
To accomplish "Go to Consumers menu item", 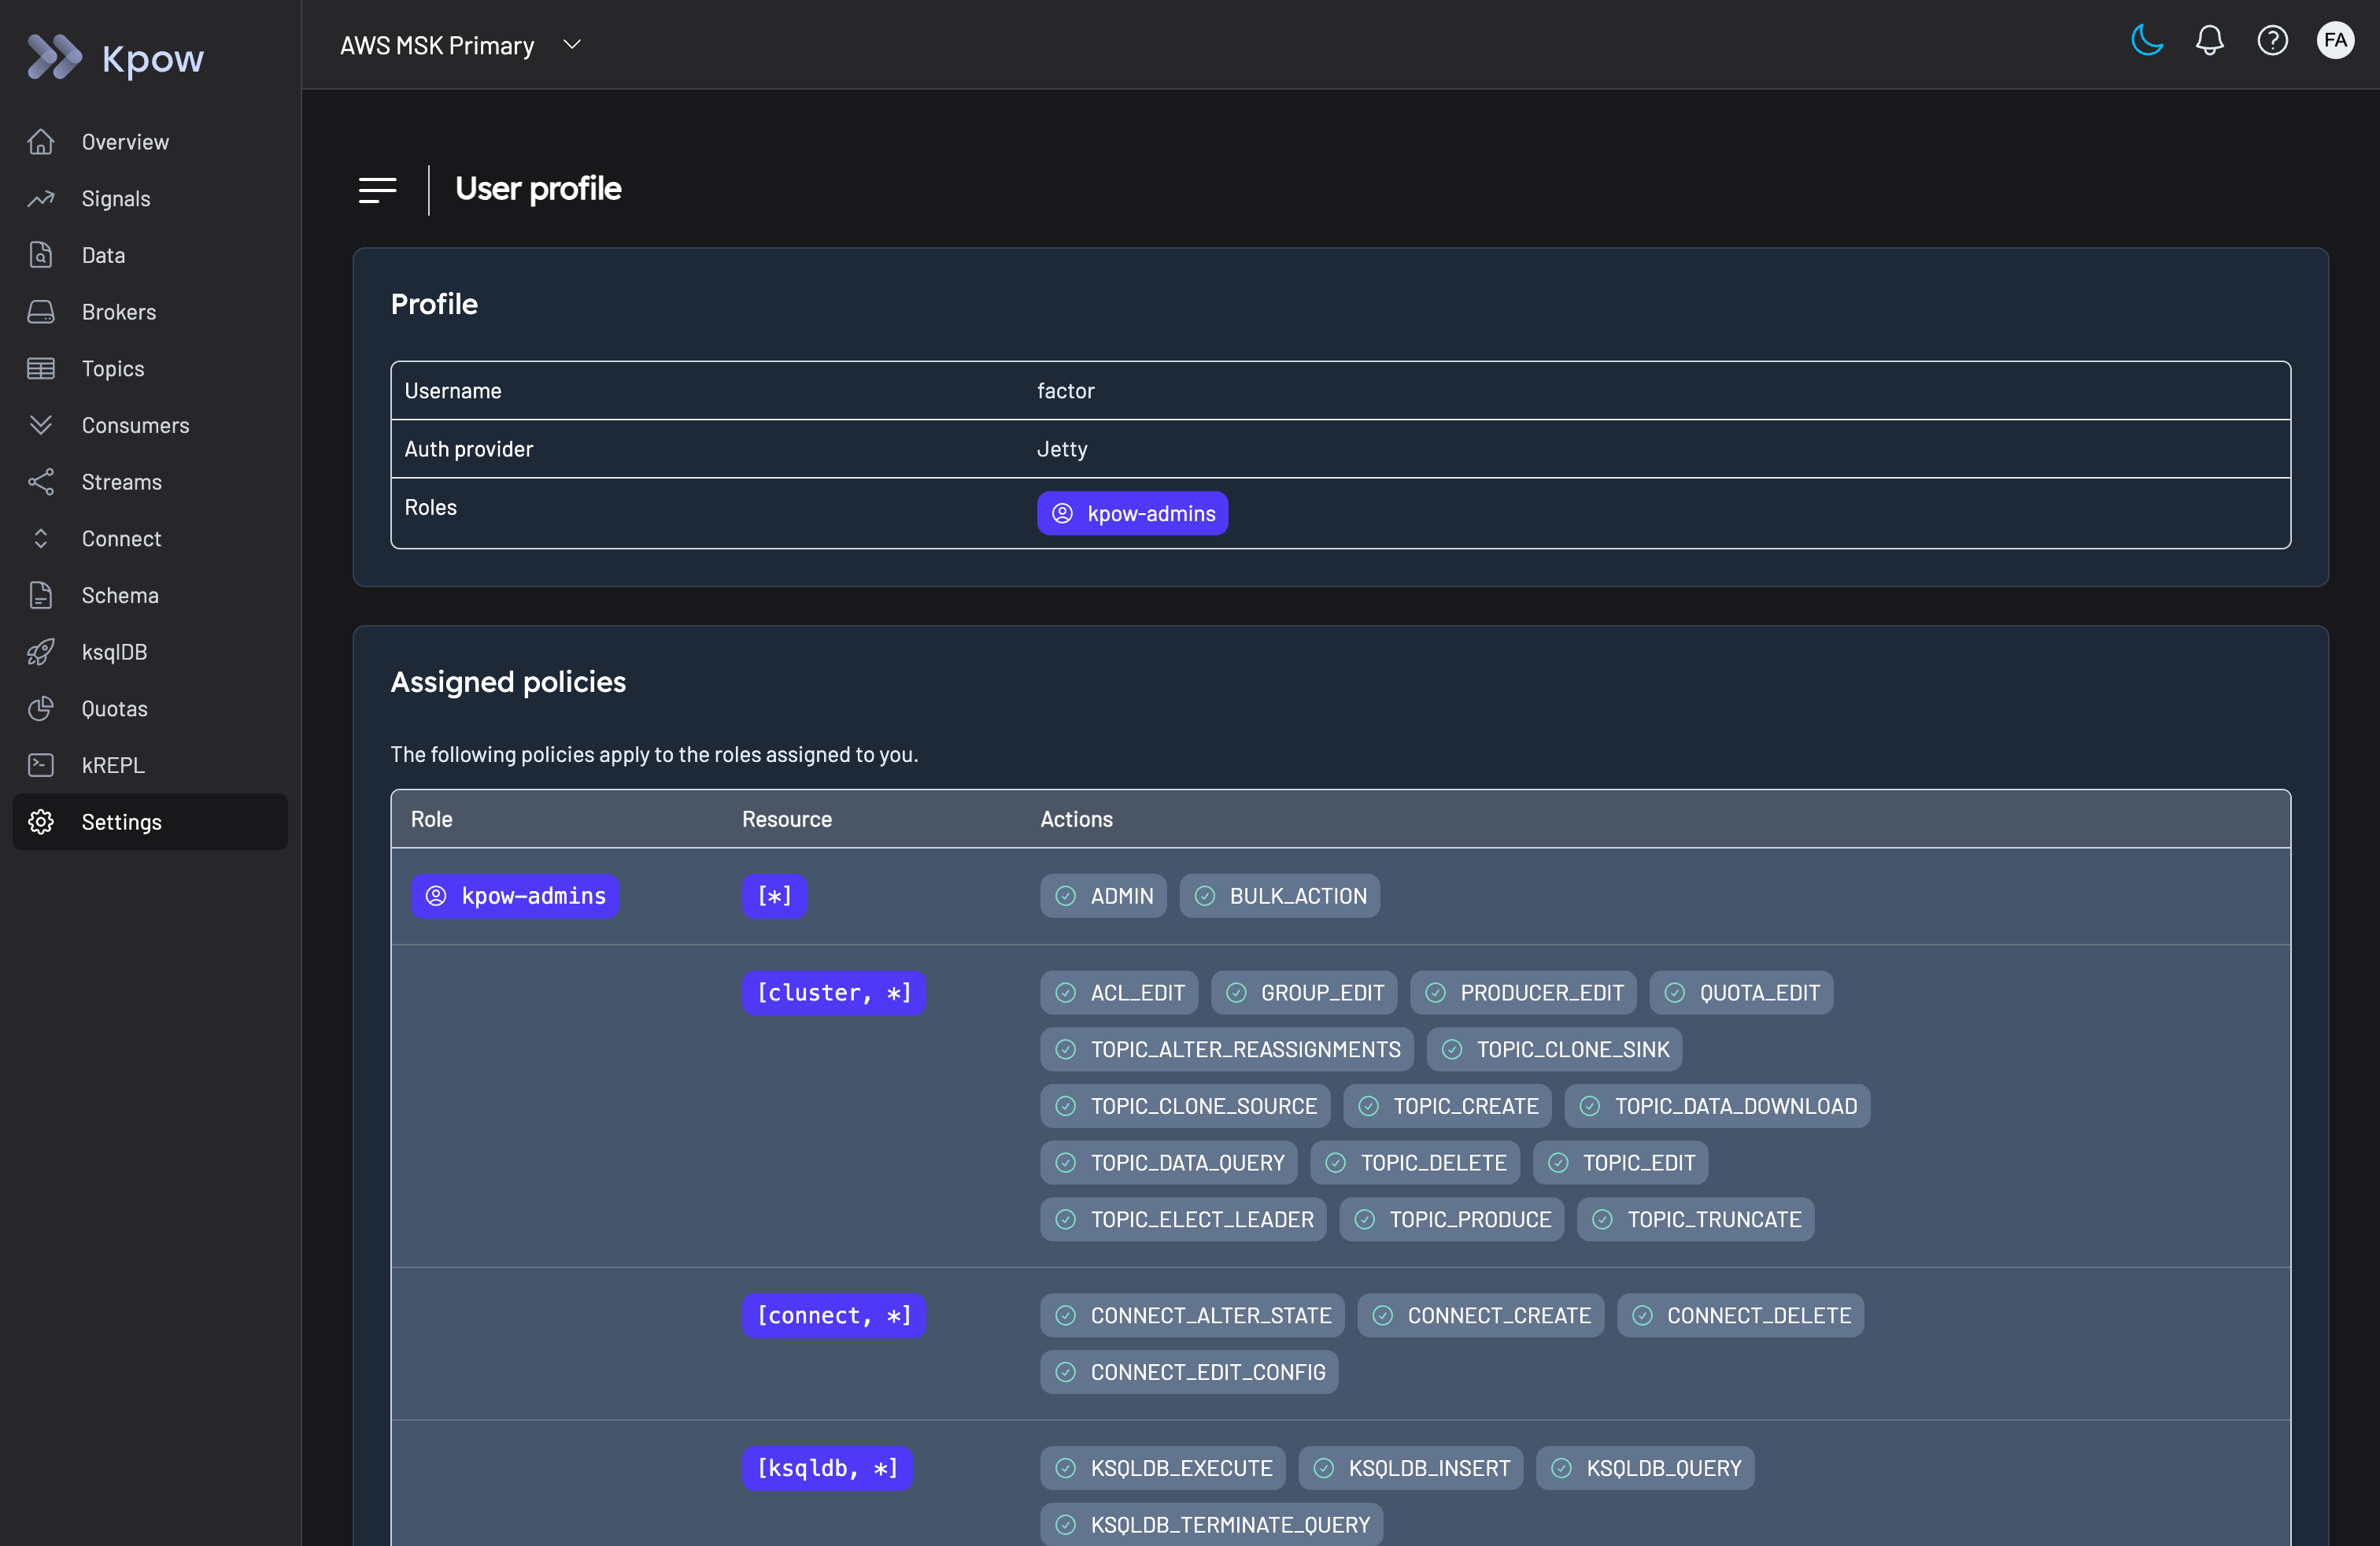I will pos(150,425).
